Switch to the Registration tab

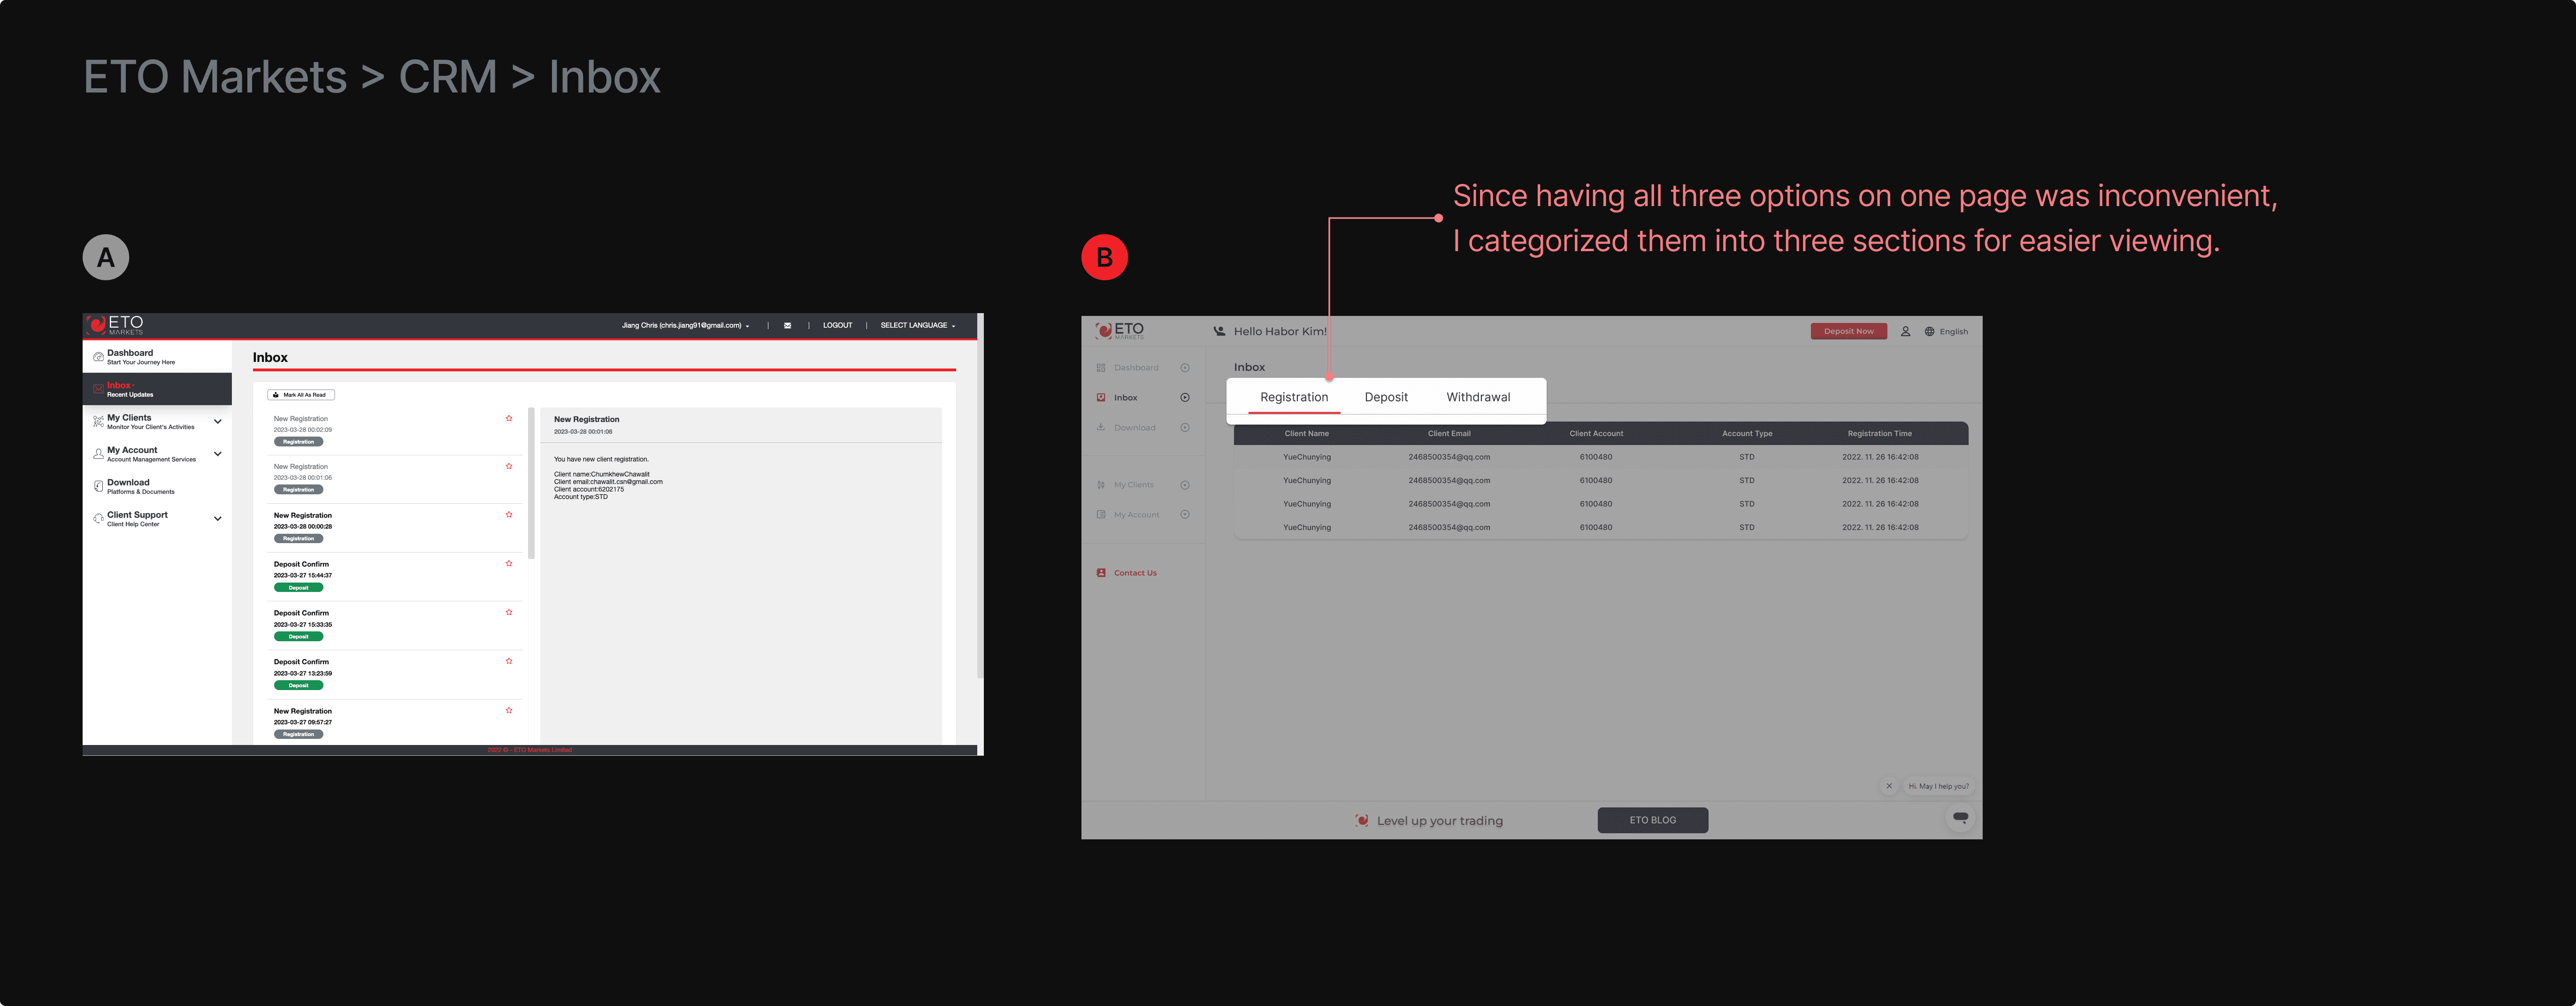[x=1294, y=397]
